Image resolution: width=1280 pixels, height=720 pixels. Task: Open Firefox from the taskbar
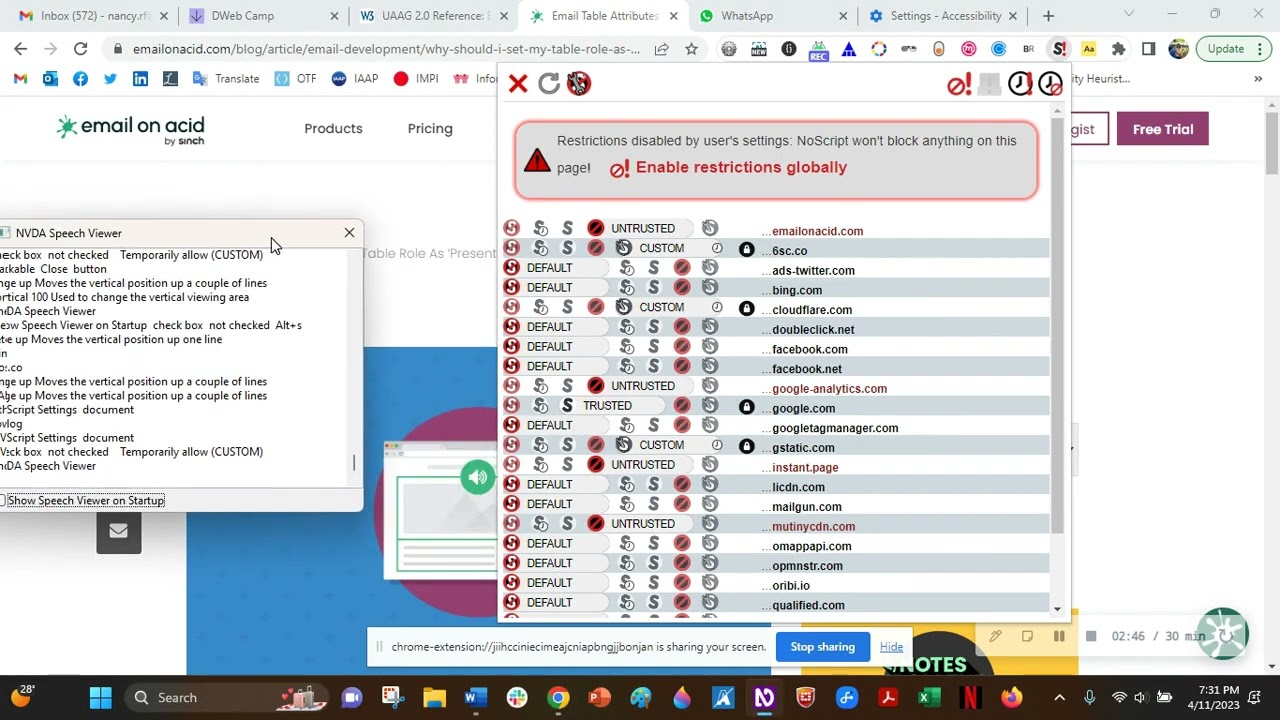1012,698
